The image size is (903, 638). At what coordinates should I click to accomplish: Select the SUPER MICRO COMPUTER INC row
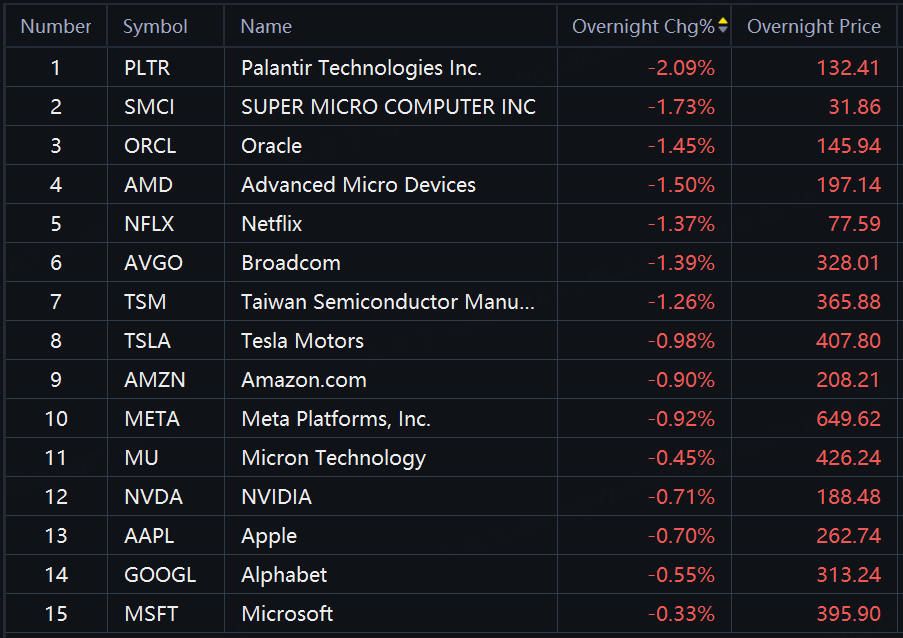(388, 107)
